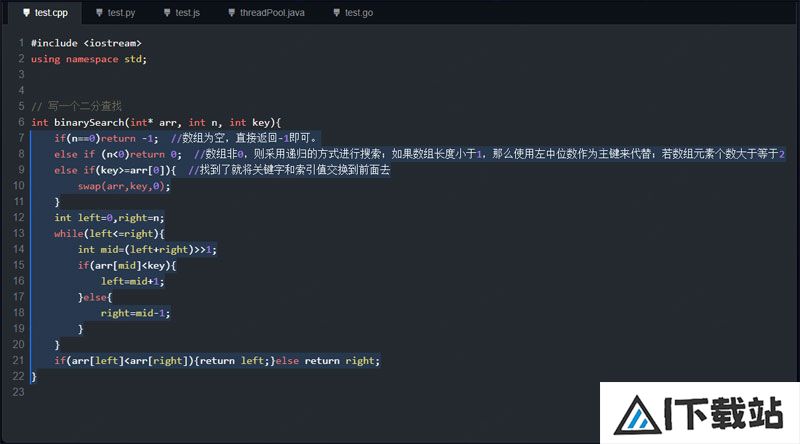Image resolution: width=800 pixels, height=444 pixels.
Task: Click the 'left=mid+1;' assignment
Action: pyautogui.click(x=133, y=281)
